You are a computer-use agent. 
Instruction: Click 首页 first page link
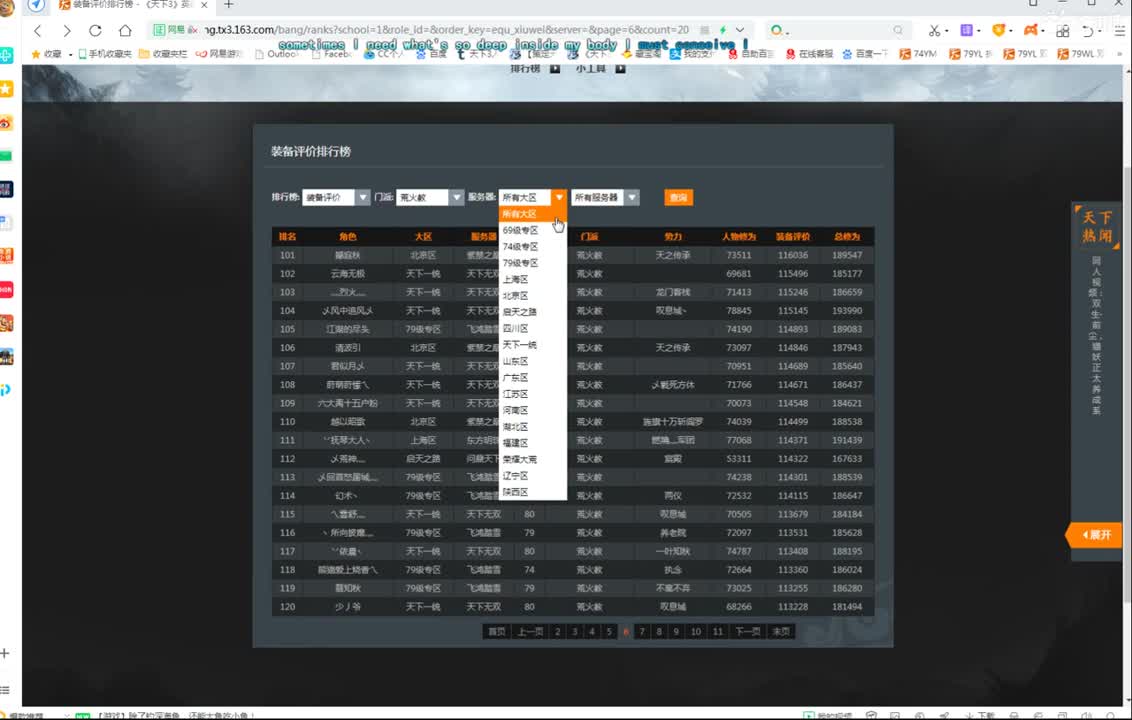(496, 632)
